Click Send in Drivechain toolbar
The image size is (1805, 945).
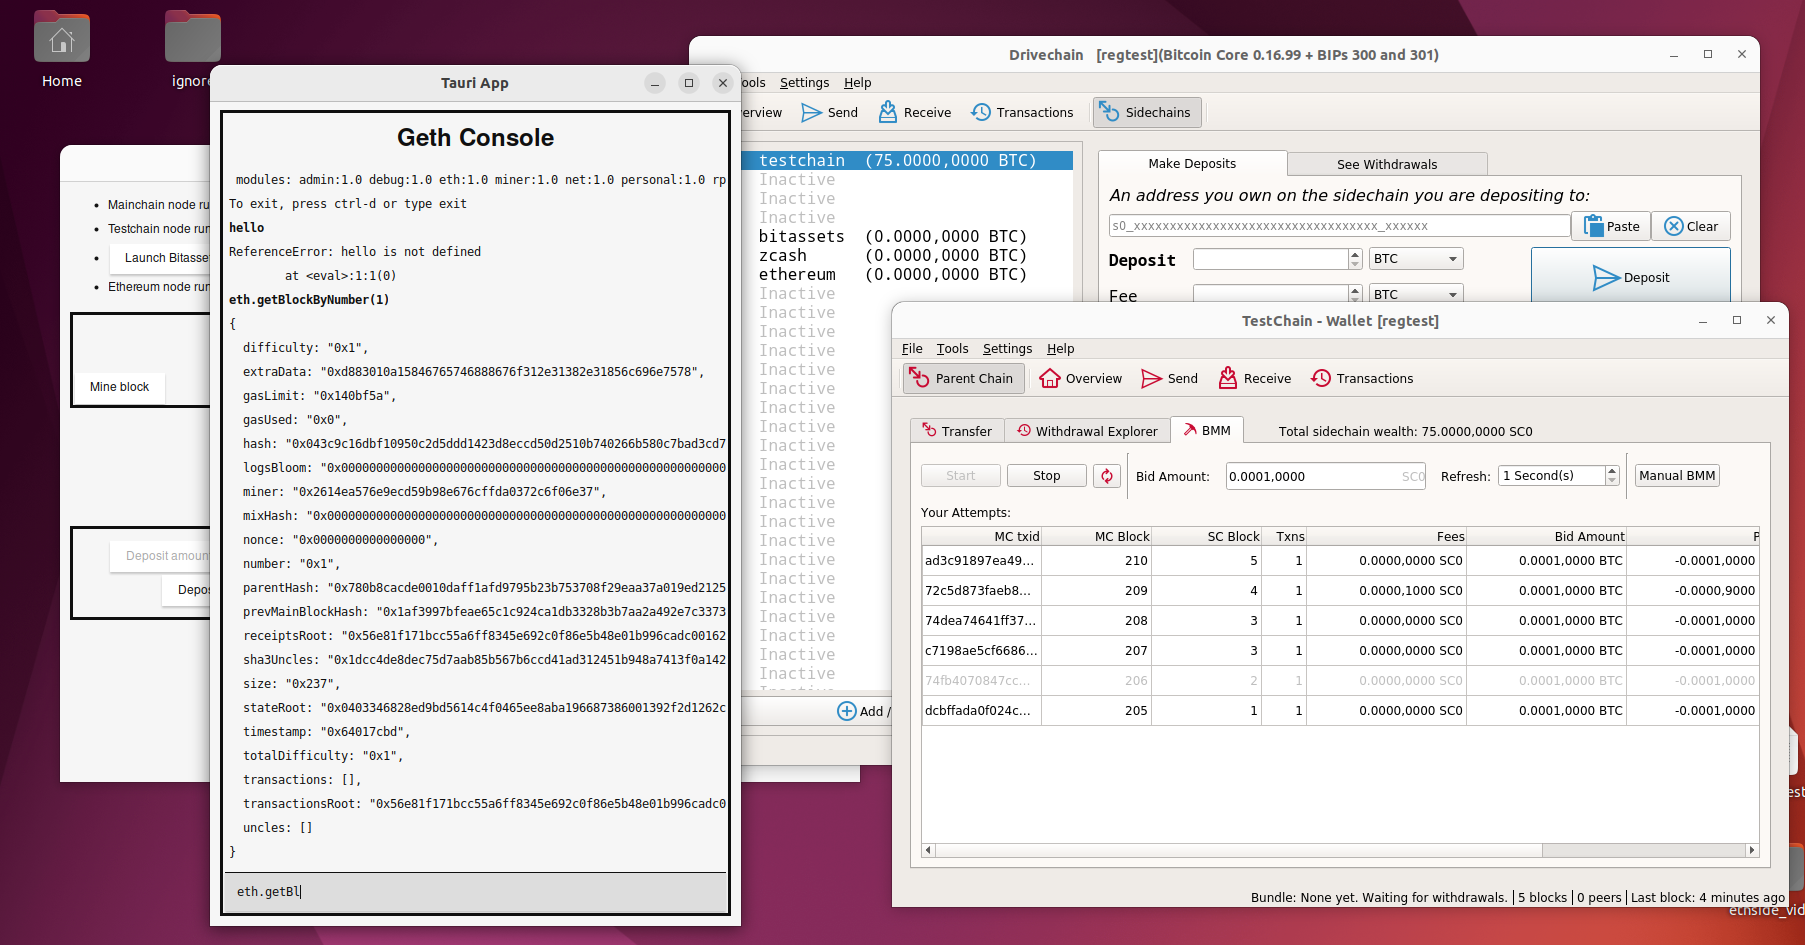(829, 112)
